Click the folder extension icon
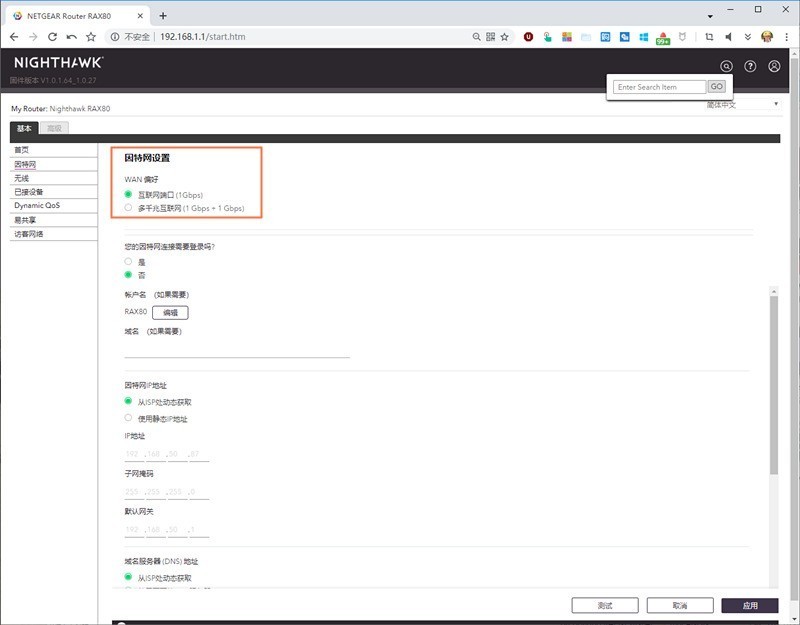This screenshot has height=625, width=800. tap(586, 37)
